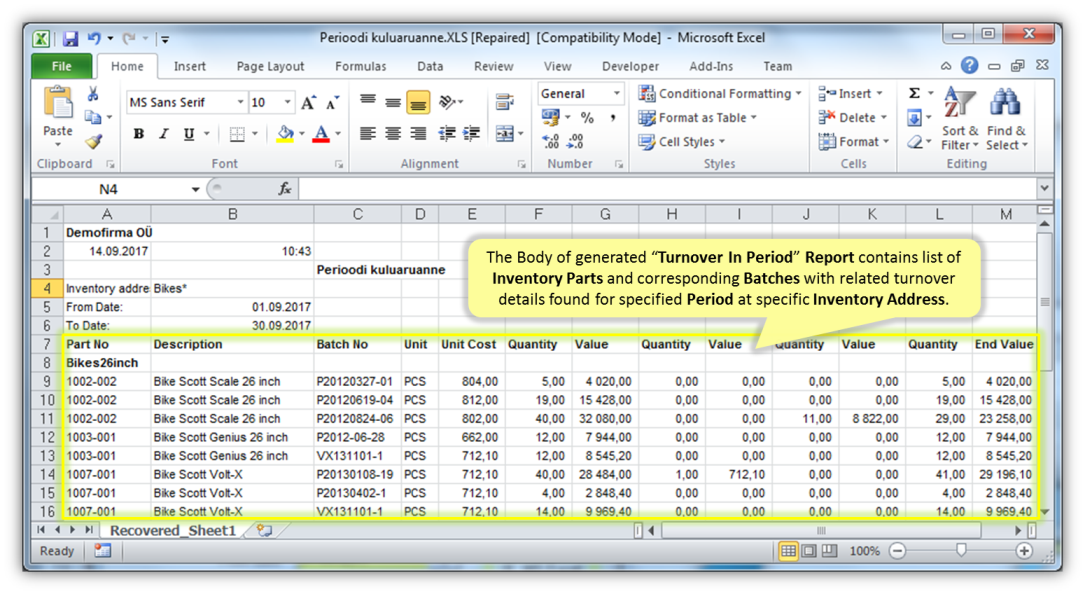Viewport: 1085px width, 594px height.
Task: Increase font size with Grow Font icon
Action: pyautogui.click(x=309, y=102)
